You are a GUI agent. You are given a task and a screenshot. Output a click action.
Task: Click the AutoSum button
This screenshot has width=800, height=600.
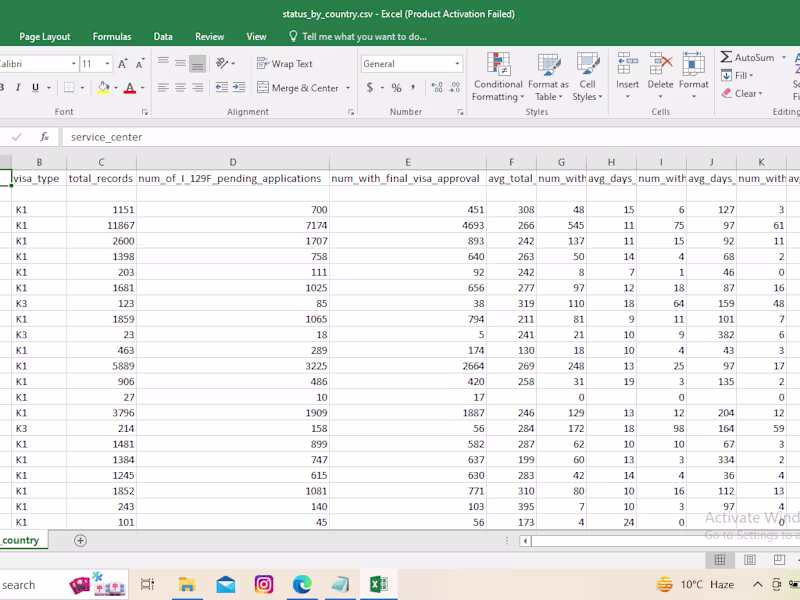point(746,58)
